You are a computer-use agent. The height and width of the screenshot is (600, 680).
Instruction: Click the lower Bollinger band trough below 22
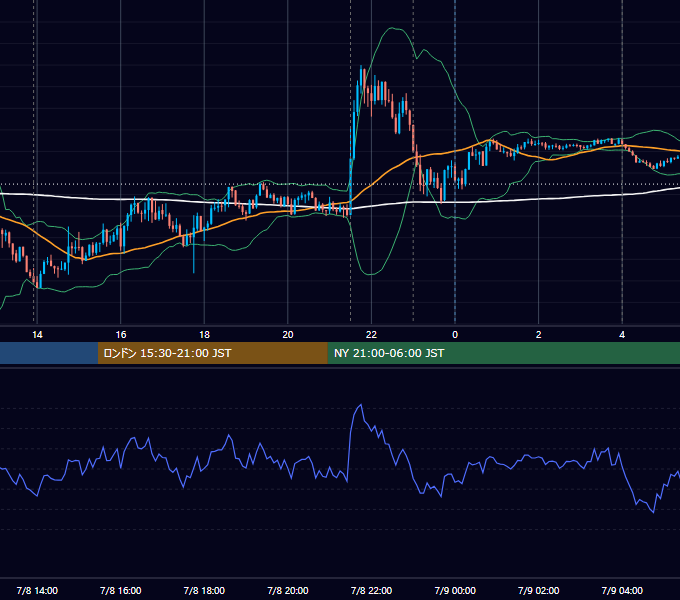coord(371,274)
